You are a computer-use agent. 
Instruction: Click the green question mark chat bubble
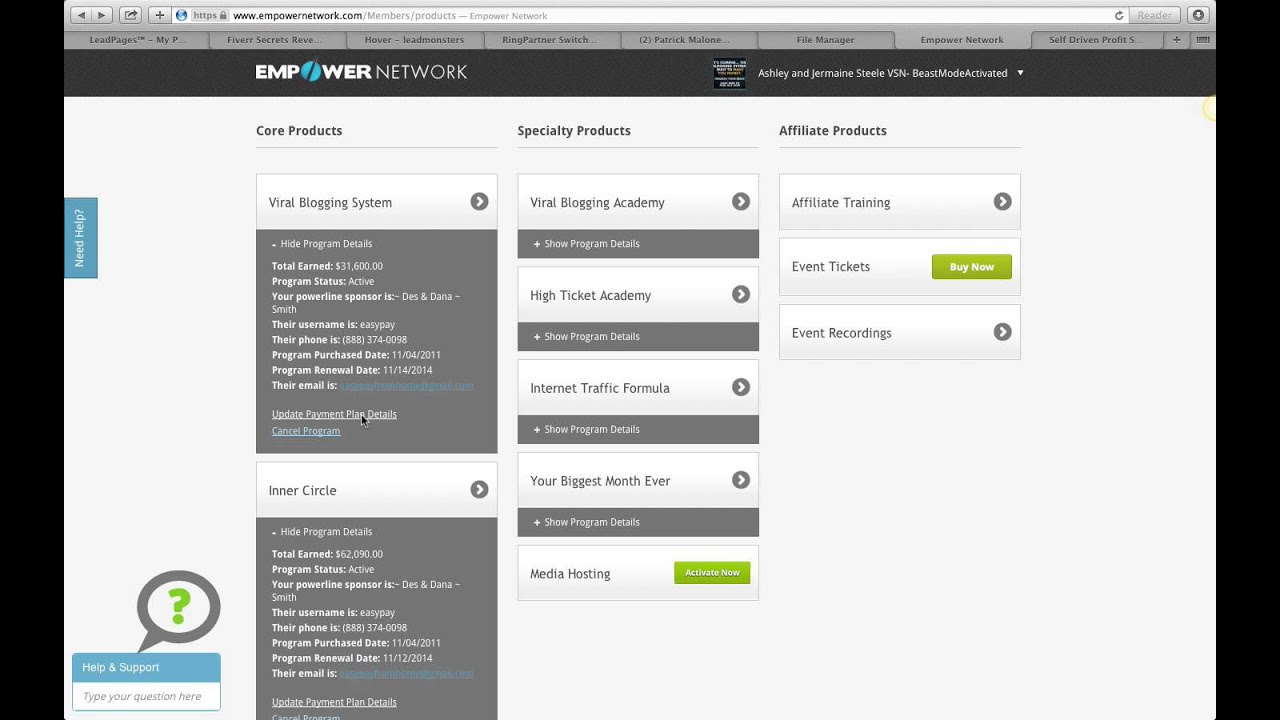click(178, 610)
